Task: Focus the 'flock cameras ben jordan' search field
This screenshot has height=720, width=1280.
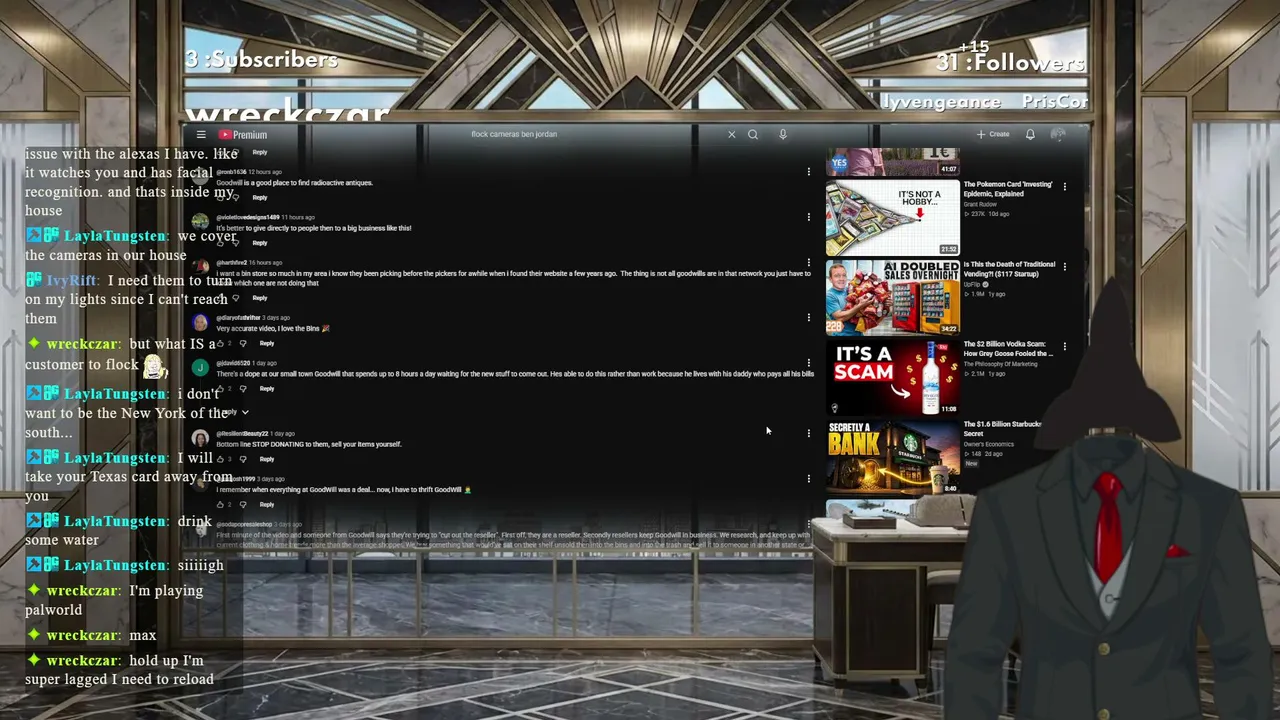Action: pyautogui.click(x=595, y=134)
